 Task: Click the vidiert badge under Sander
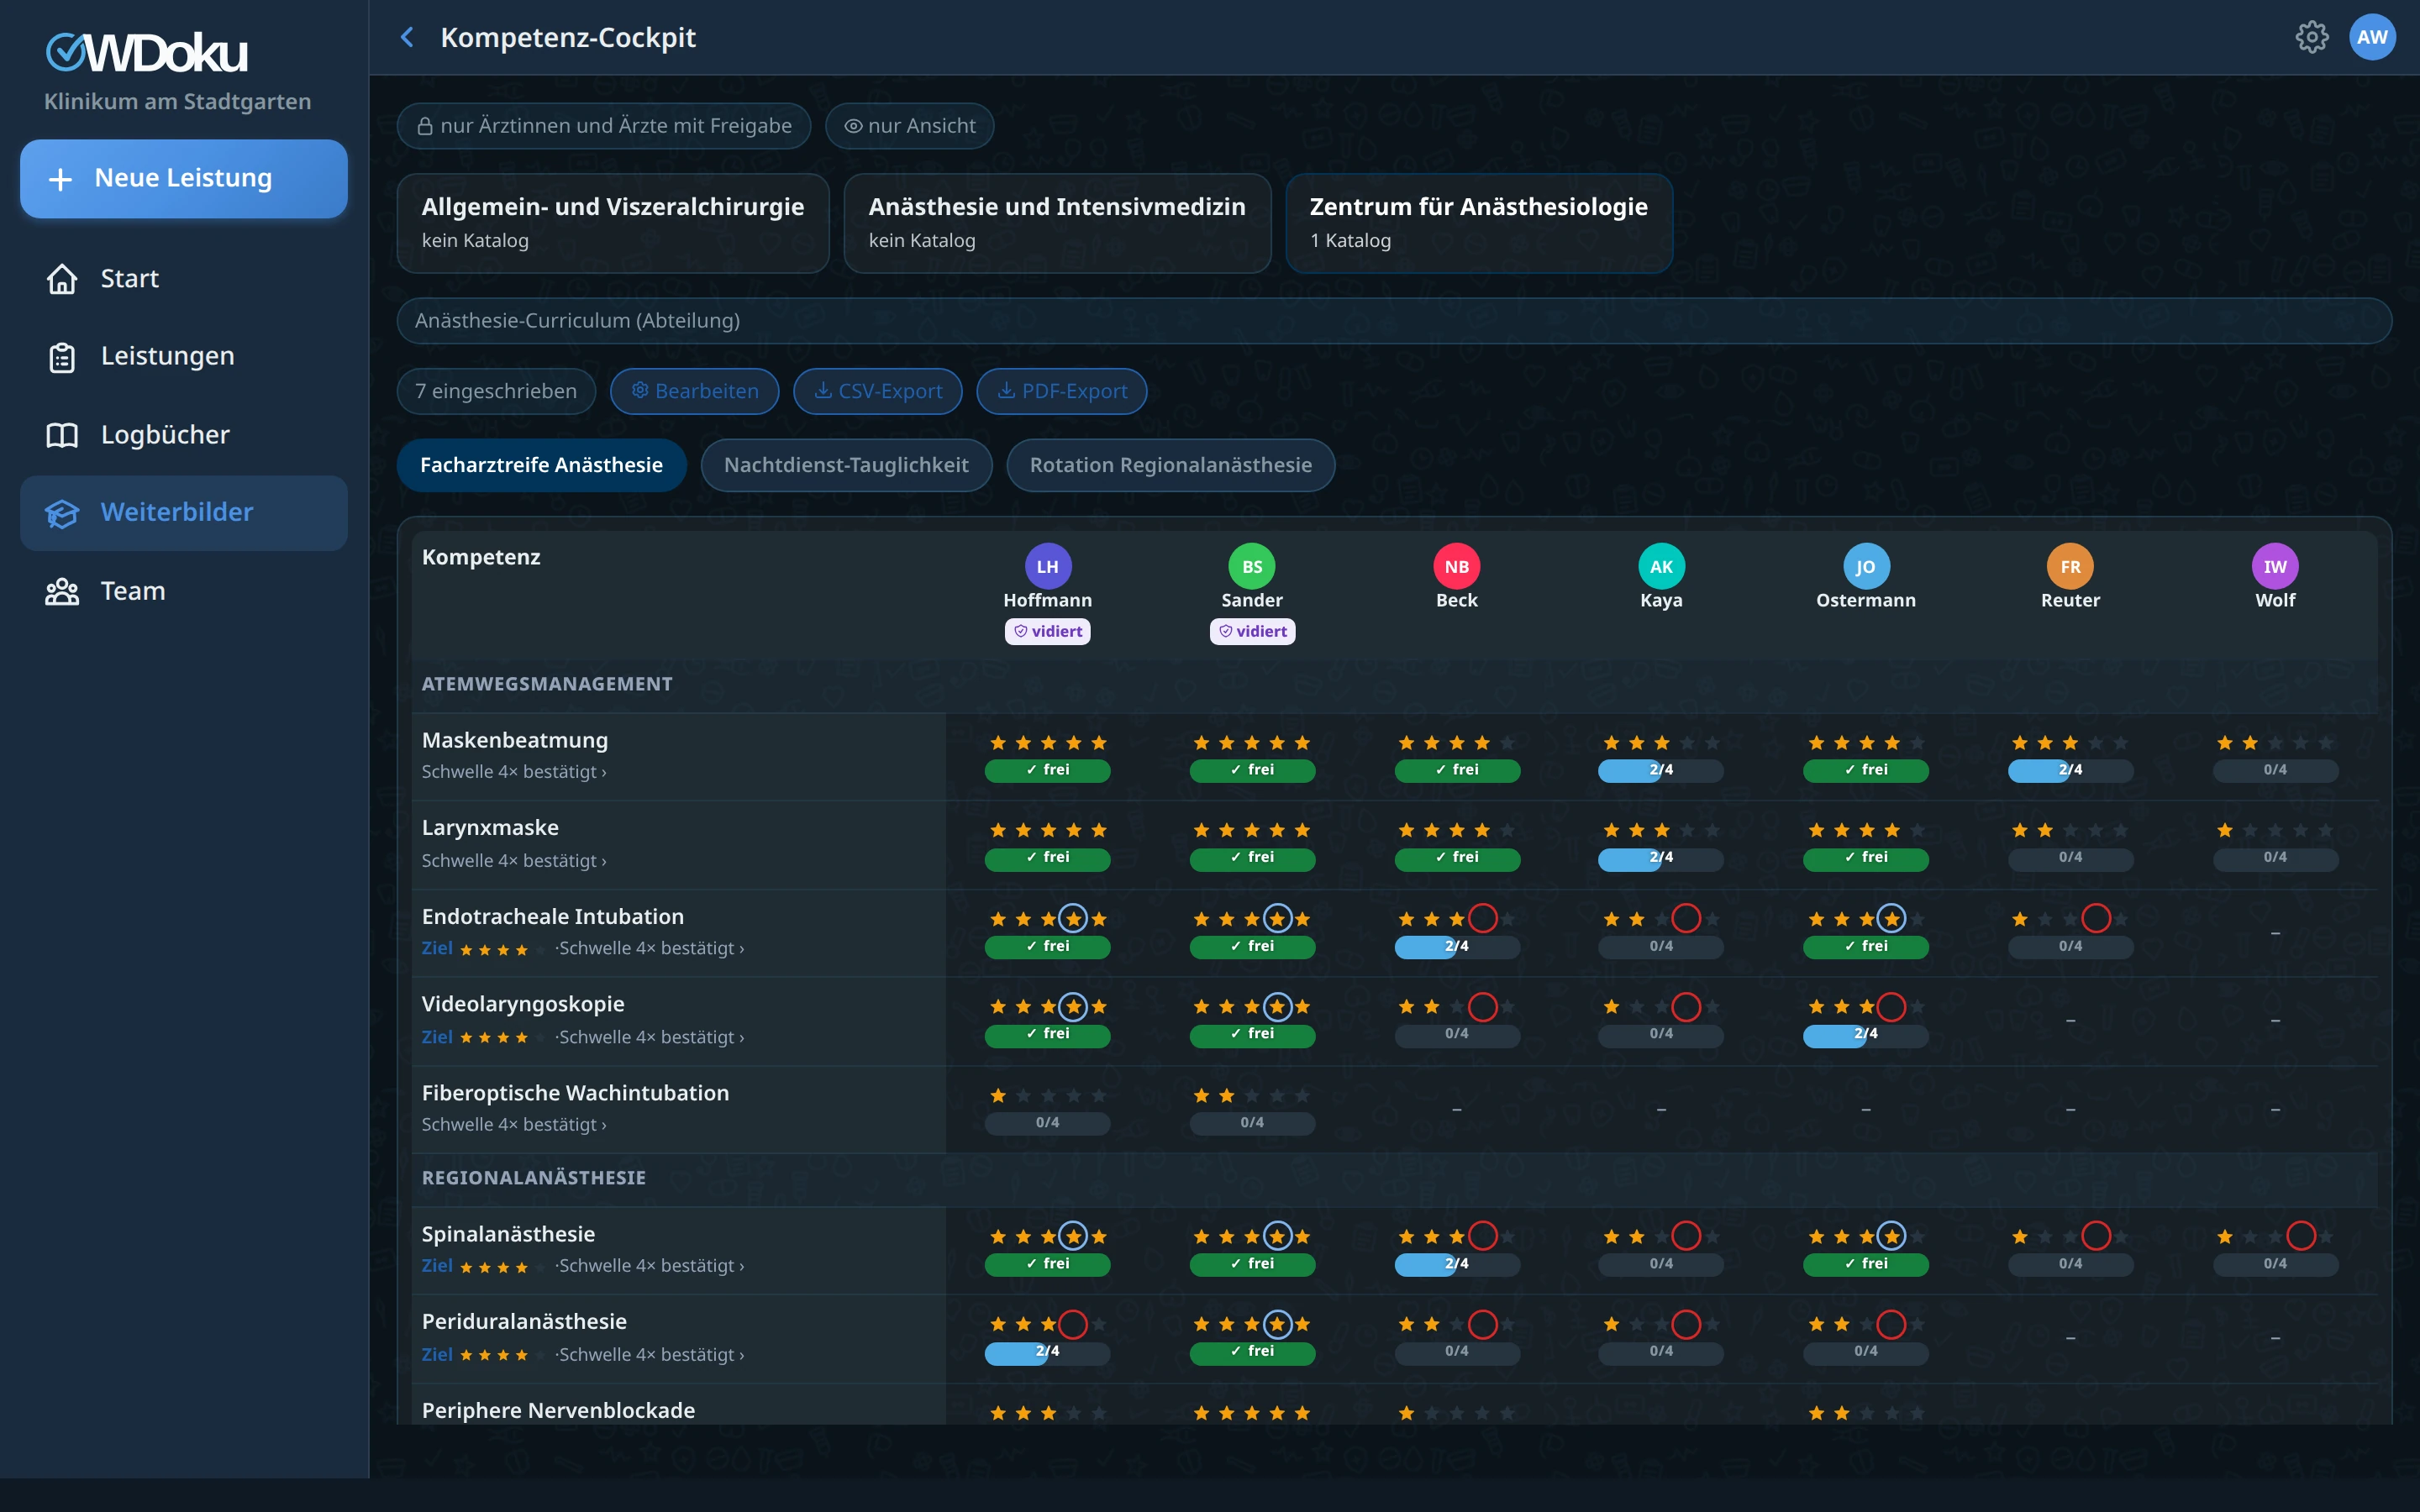coord(1252,631)
